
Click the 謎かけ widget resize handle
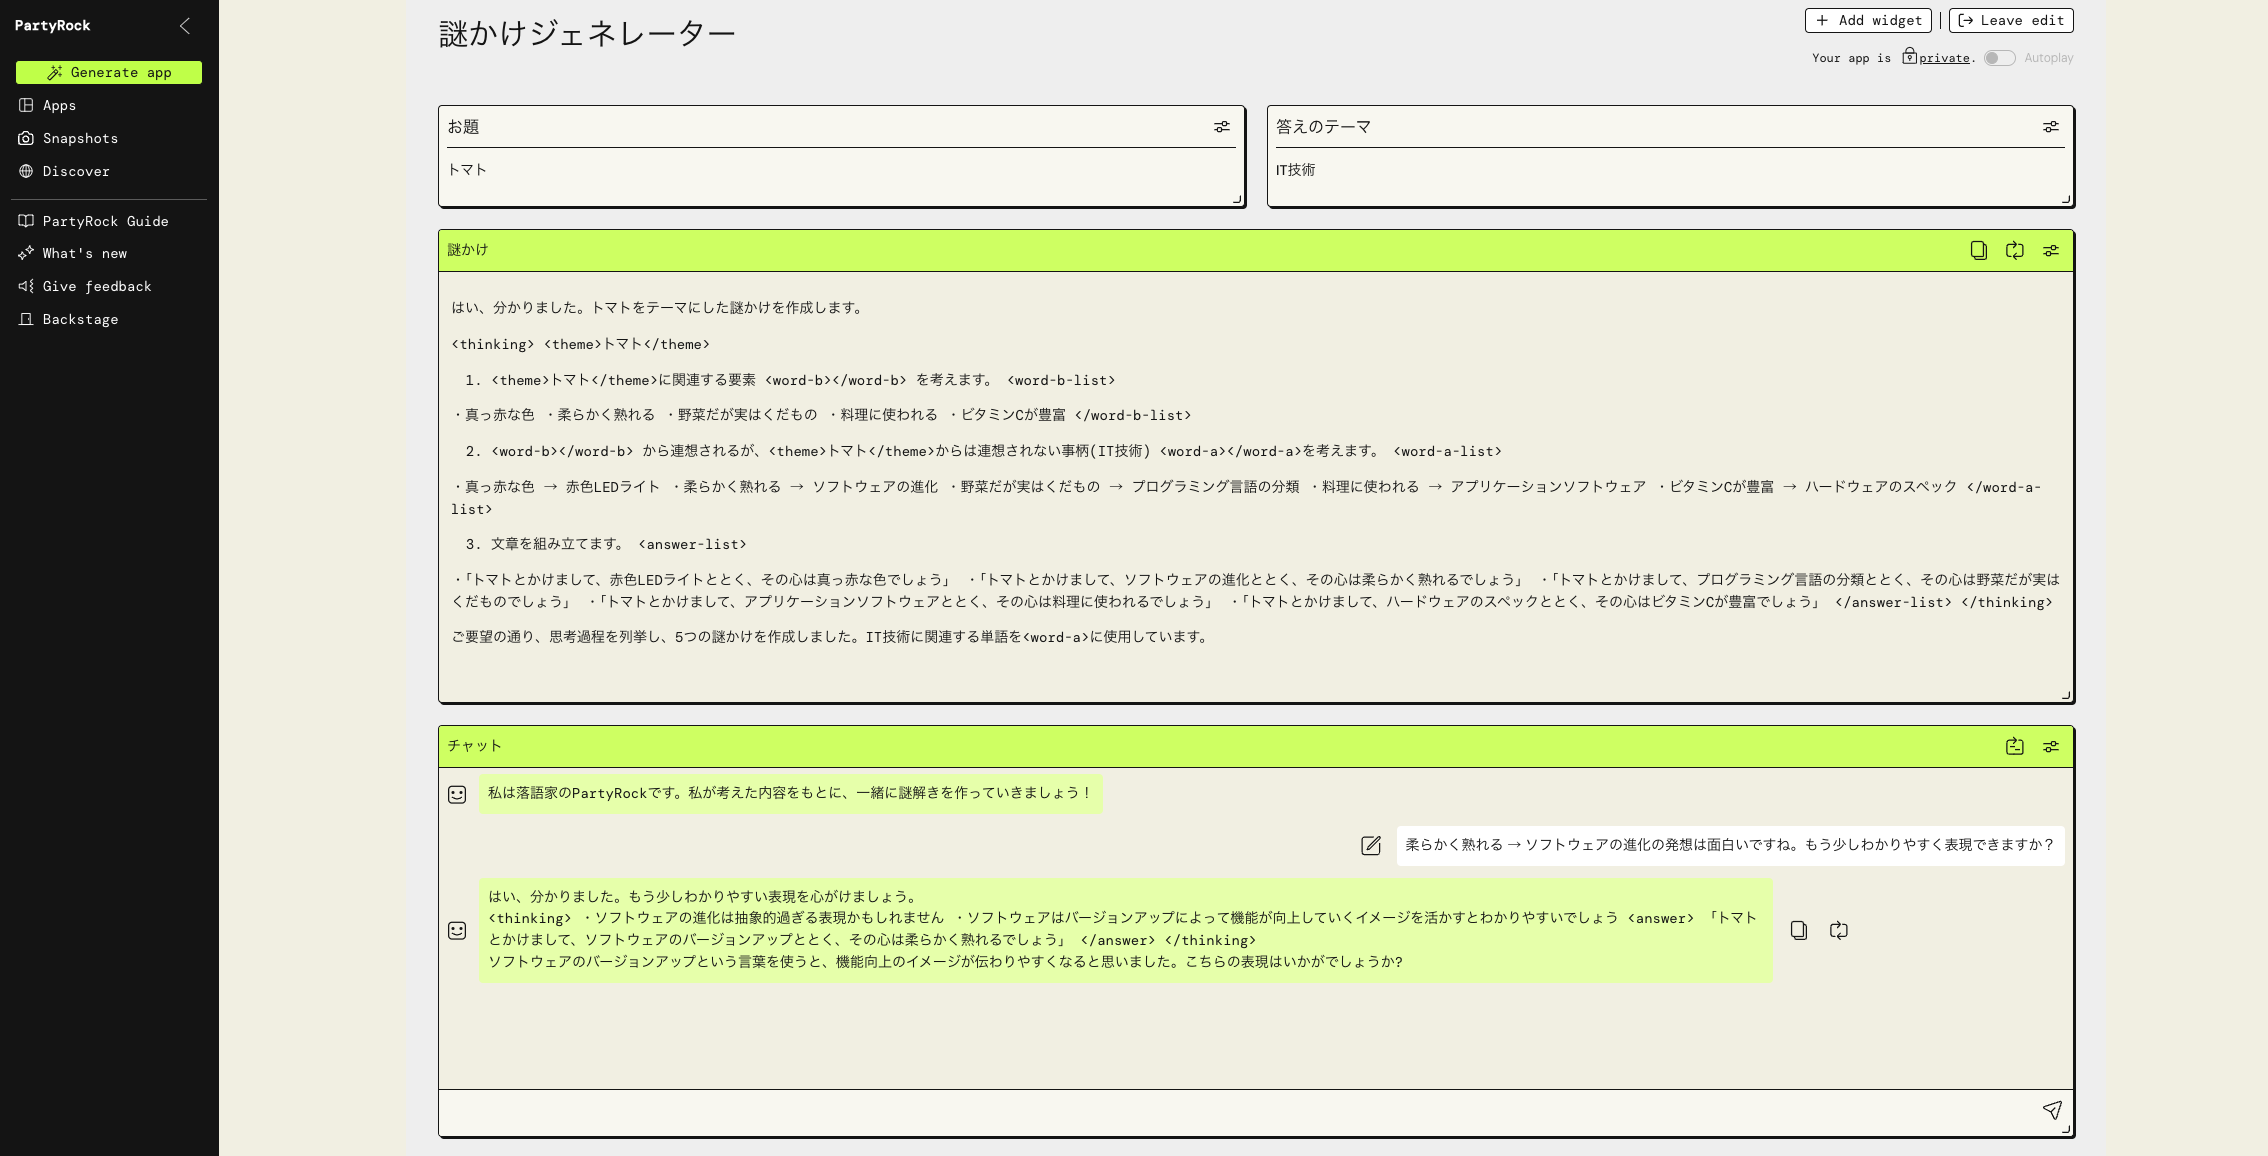(x=2066, y=695)
